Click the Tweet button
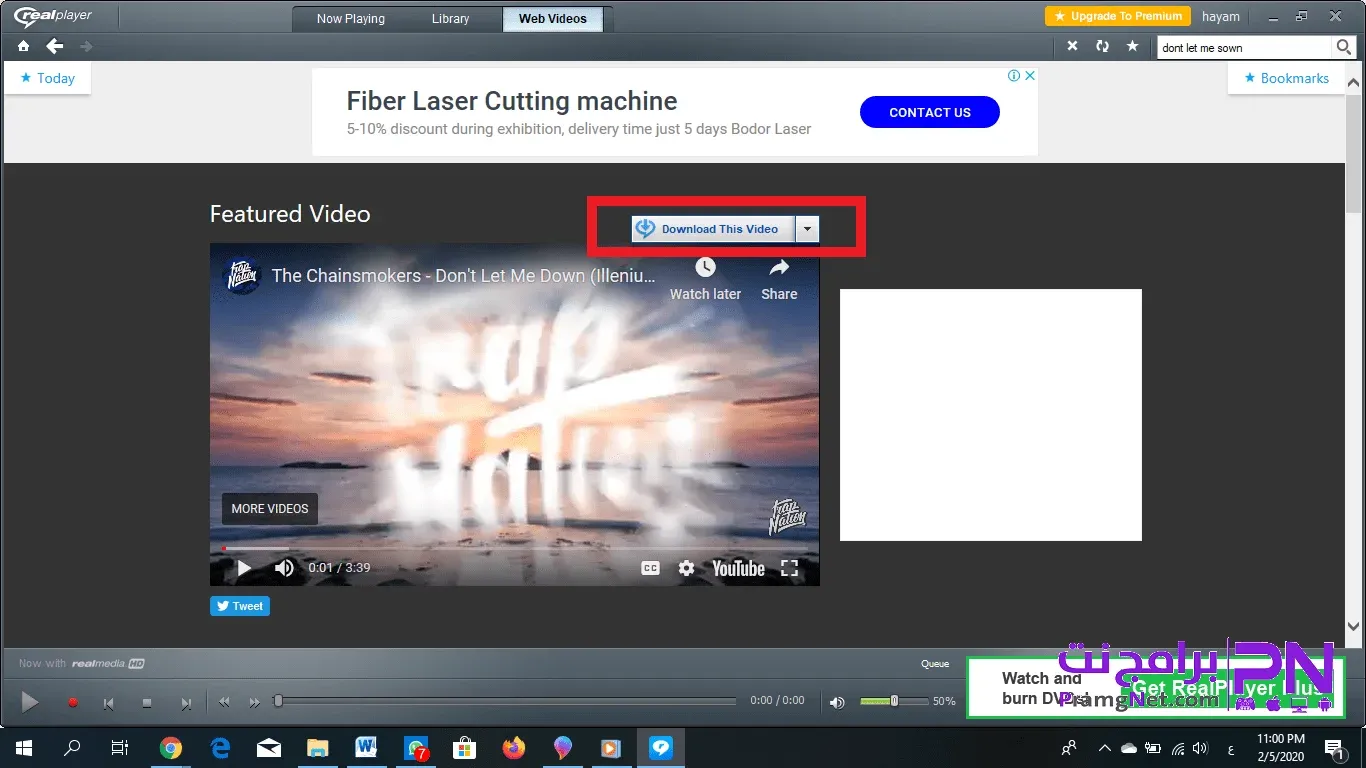The width and height of the screenshot is (1366, 768). tap(240, 606)
